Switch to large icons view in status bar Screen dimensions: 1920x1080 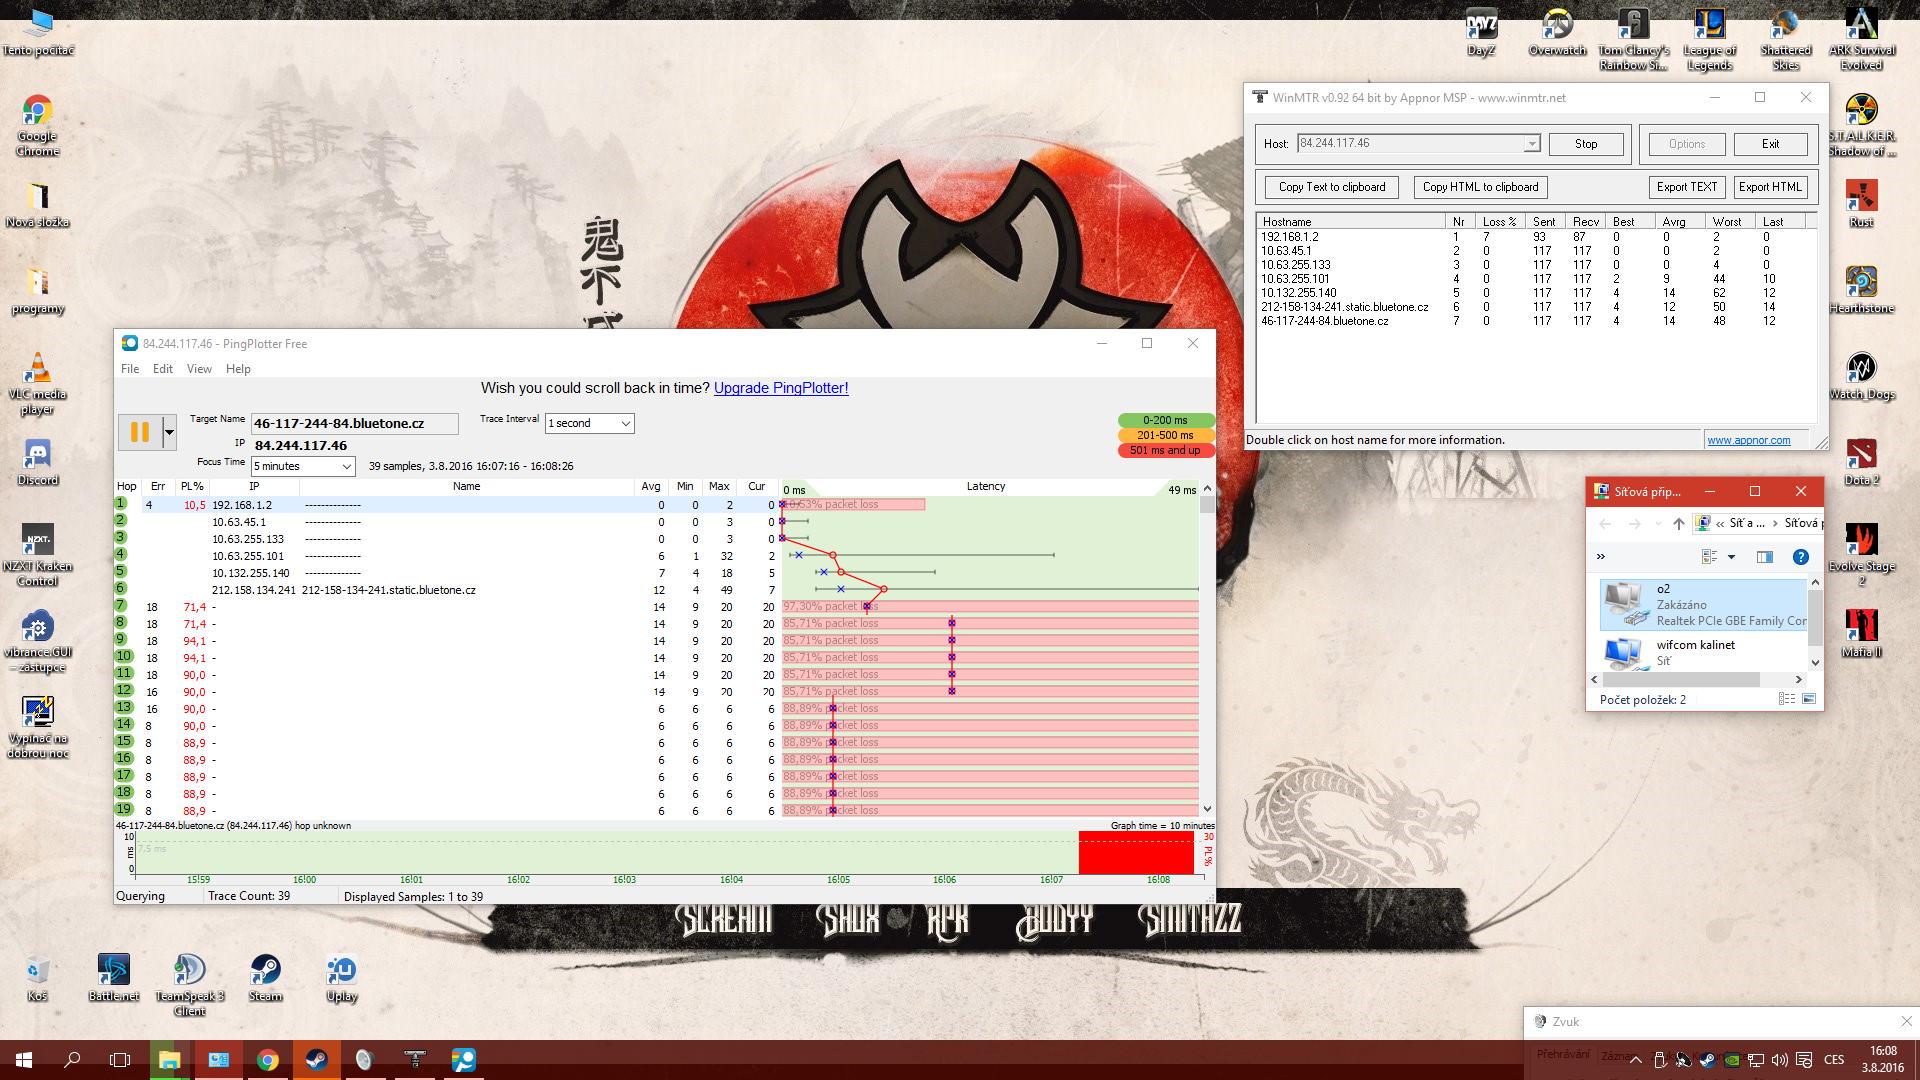tap(1808, 699)
